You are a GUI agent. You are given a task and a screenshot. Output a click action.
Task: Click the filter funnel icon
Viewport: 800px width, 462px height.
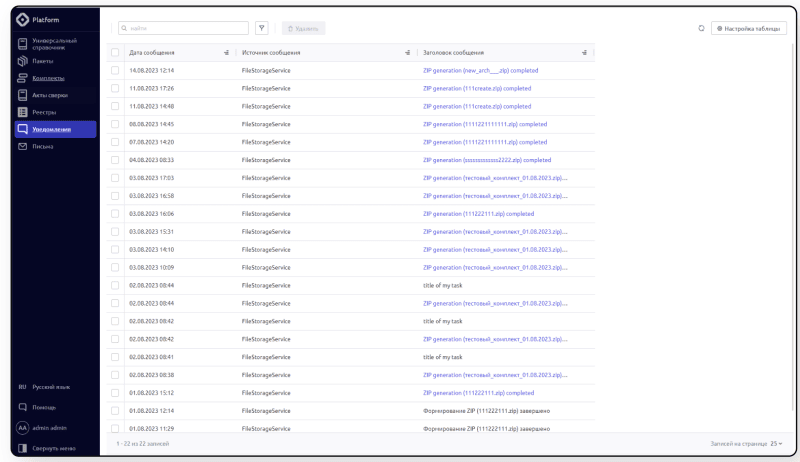point(262,28)
